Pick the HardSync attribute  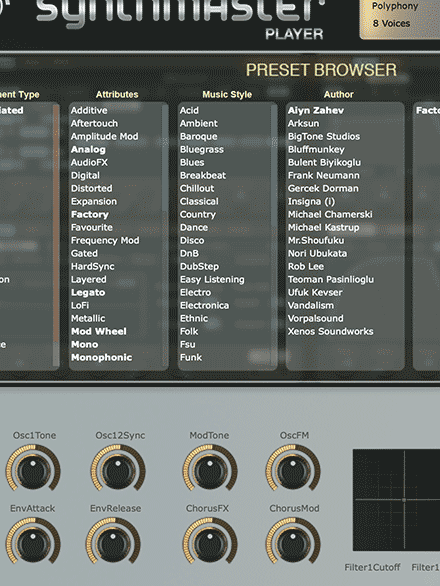tap(93, 266)
